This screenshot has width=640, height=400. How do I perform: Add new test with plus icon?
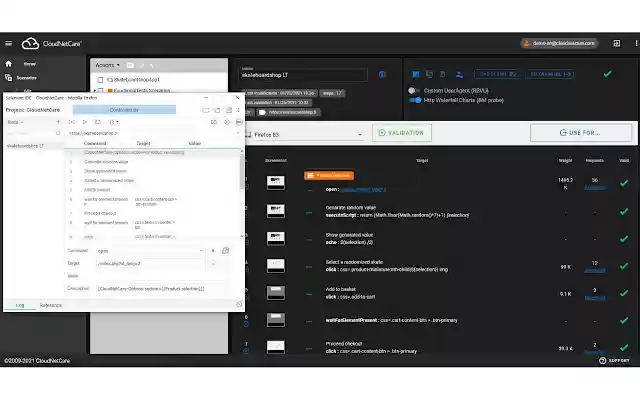[58, 122]
